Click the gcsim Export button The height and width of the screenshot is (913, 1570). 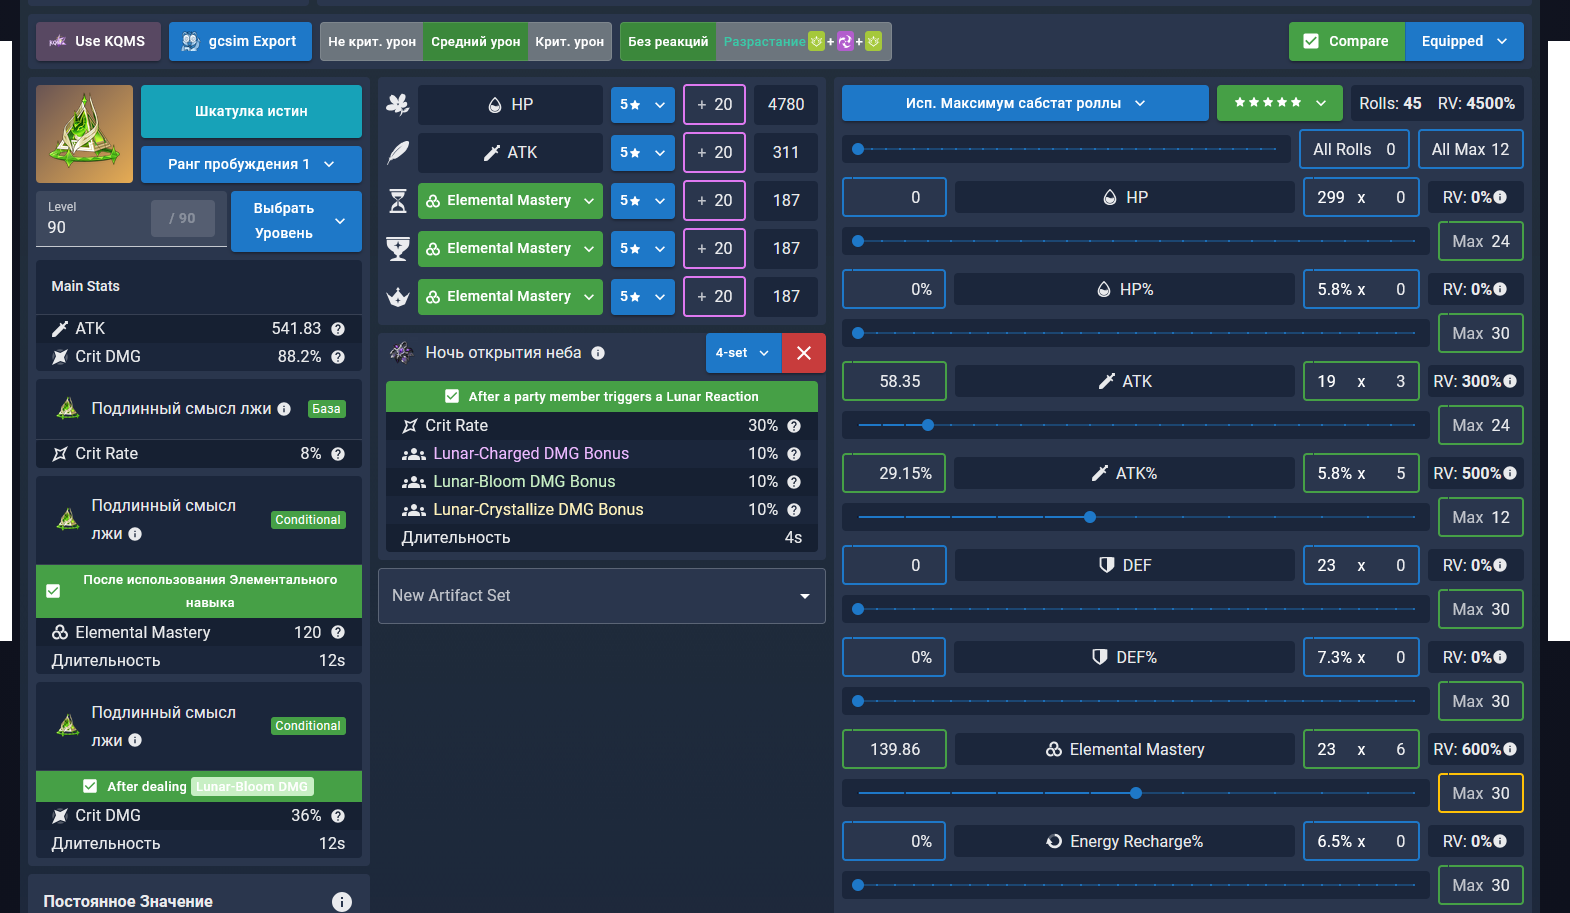click(240, 41)
